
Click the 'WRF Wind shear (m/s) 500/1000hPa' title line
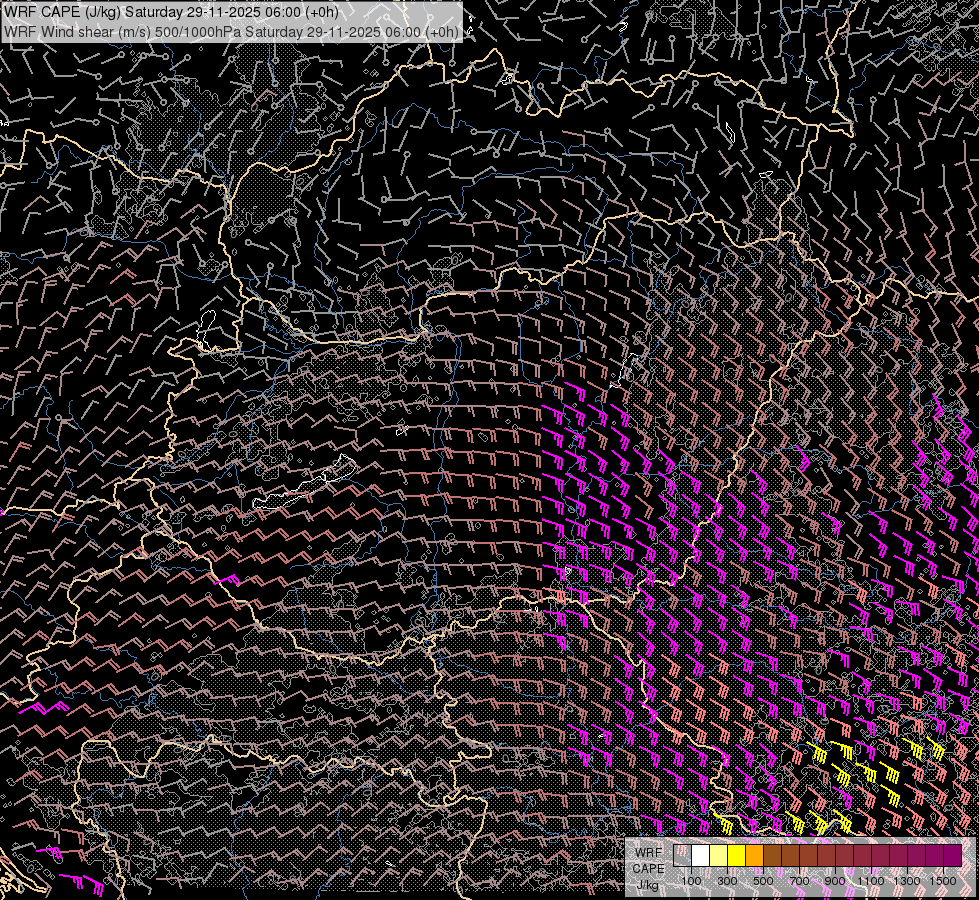click(231, 32)
